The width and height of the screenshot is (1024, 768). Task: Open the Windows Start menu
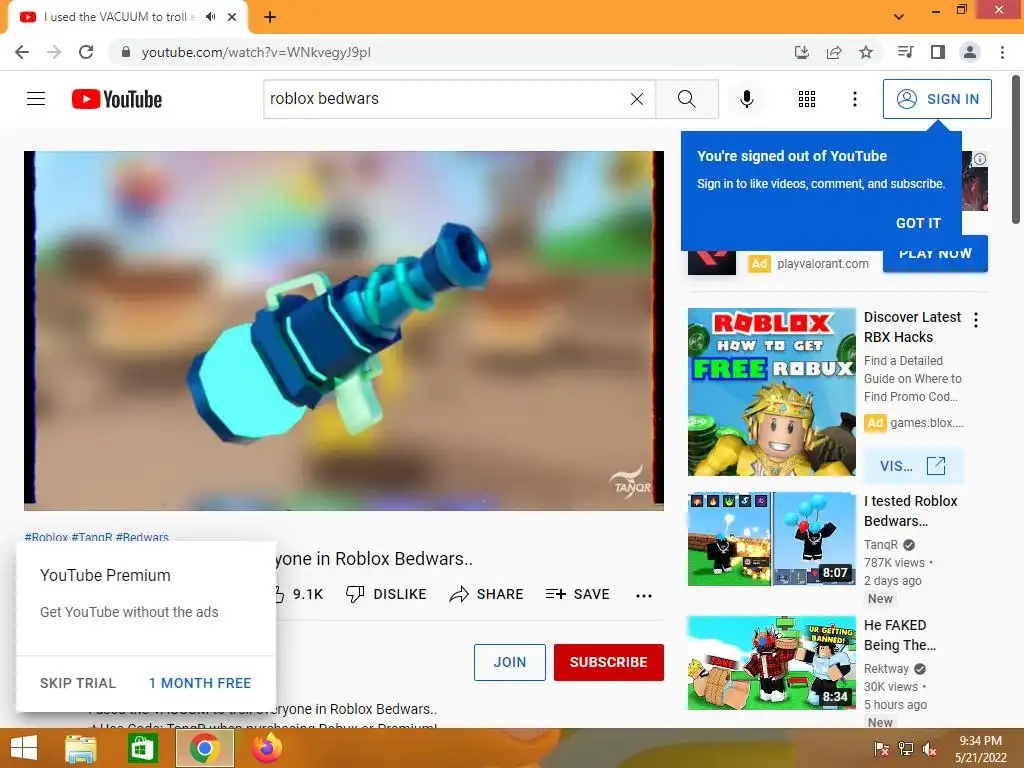click(24, 748)
